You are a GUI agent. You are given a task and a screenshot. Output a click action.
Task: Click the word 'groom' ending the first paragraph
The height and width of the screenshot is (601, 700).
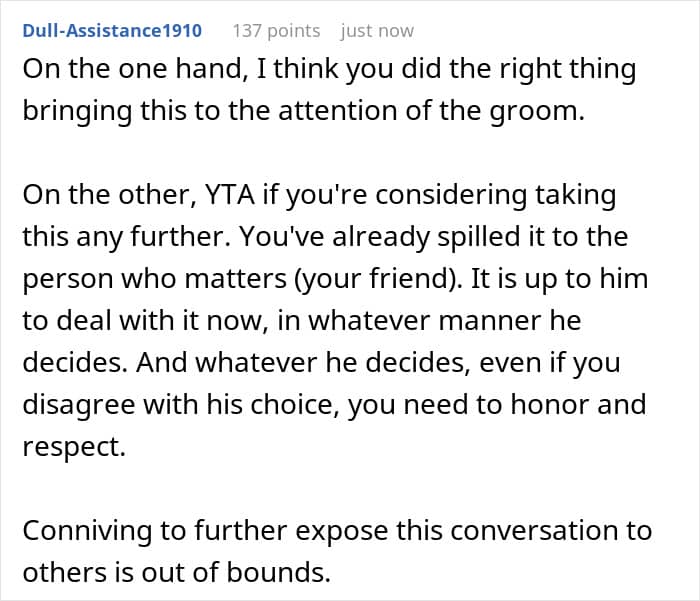(x=534, y=112)
